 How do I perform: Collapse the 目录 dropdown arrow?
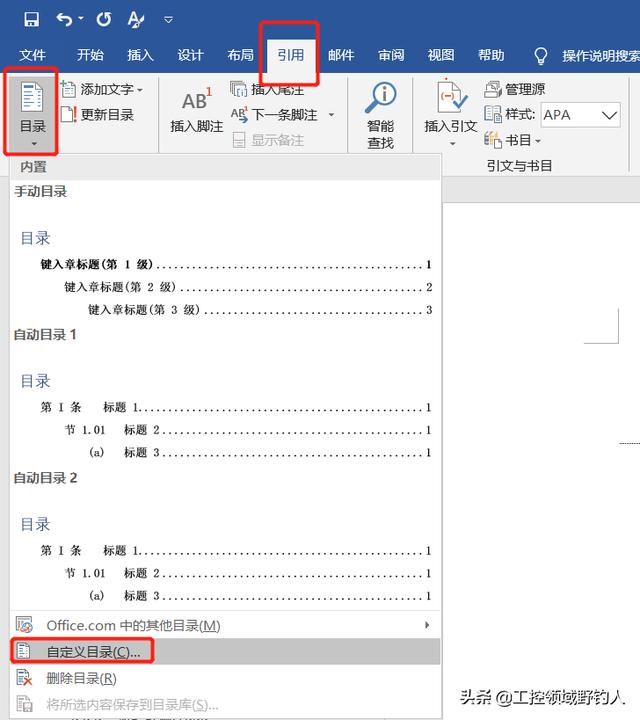click(x=33, y=144)
